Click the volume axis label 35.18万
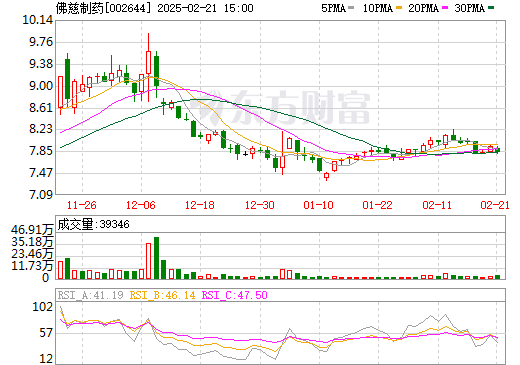This screenshot has height=365, width=520. [32, 242]
